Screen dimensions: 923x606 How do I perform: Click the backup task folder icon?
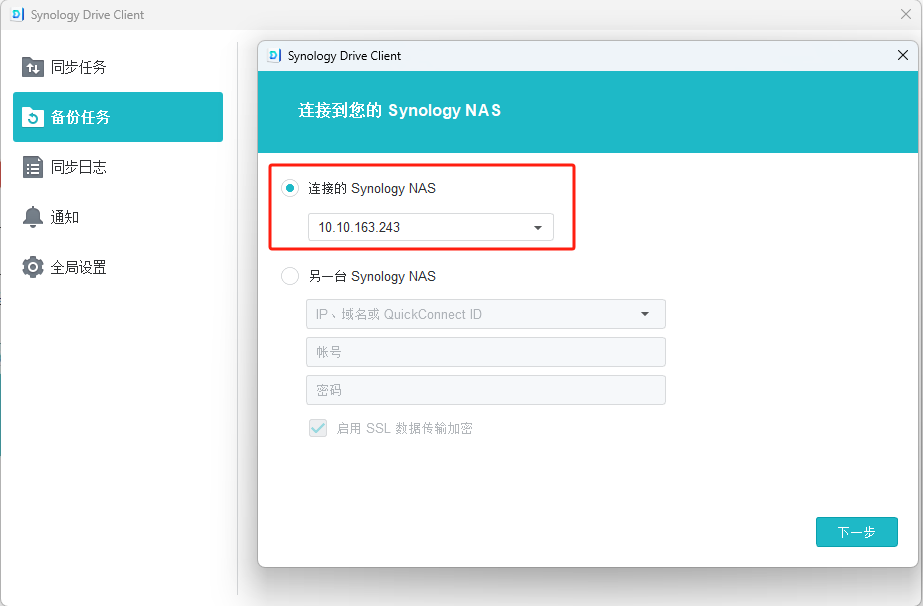click(33, 117)
